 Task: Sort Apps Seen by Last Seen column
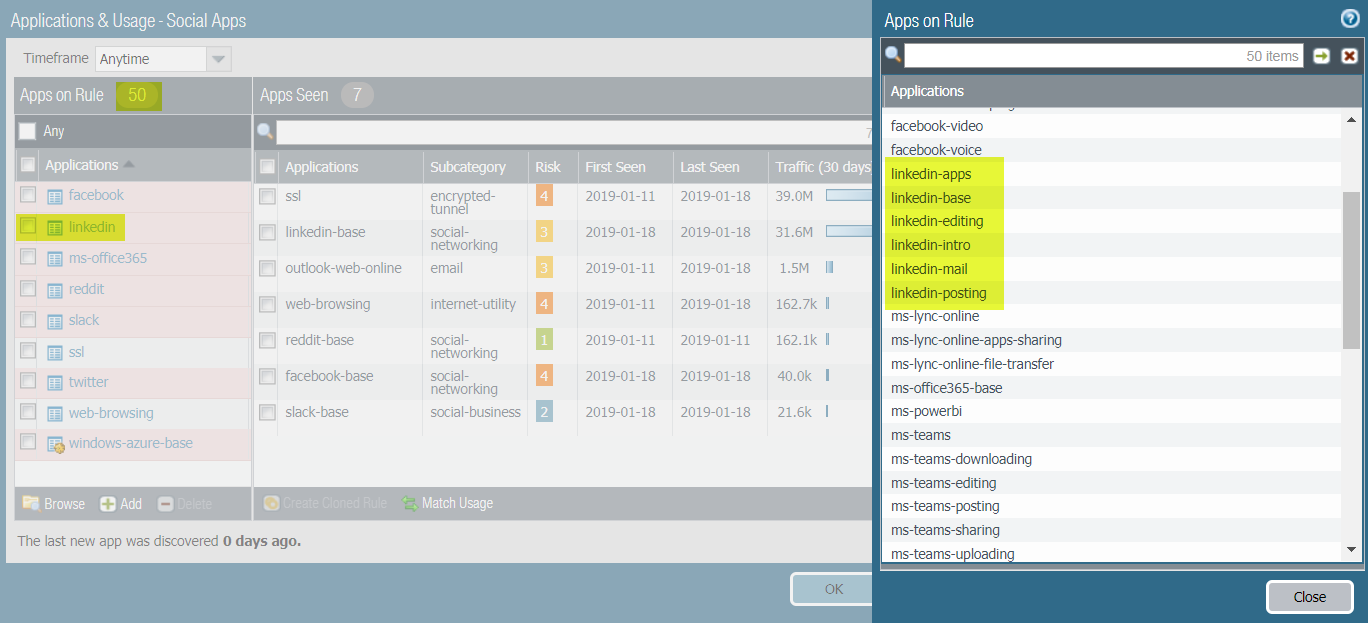pos(720,167)
